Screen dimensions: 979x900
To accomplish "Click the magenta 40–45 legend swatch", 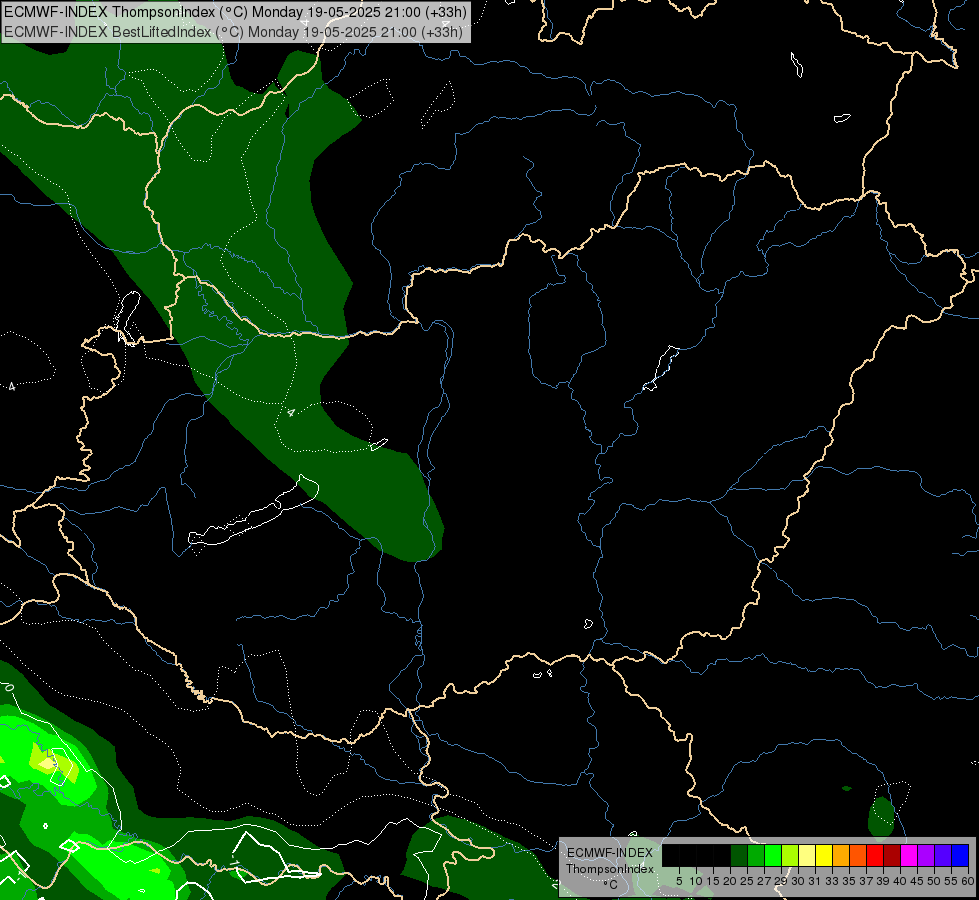I will (909, 855).
